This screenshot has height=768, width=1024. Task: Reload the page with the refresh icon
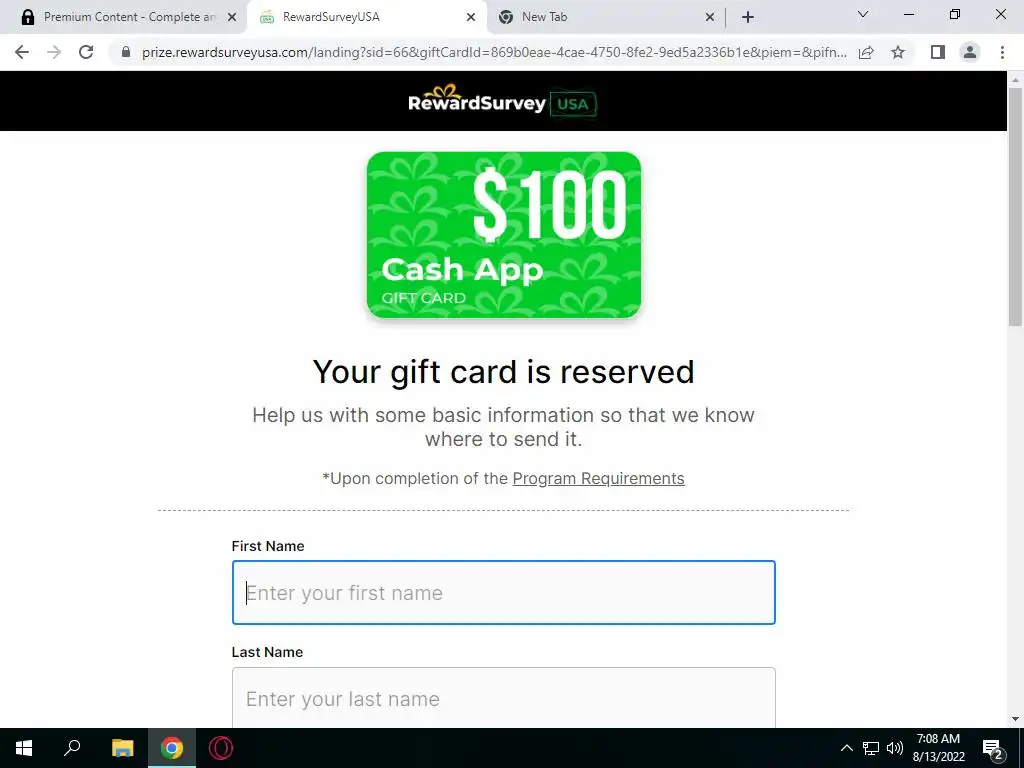pos(86,52)
